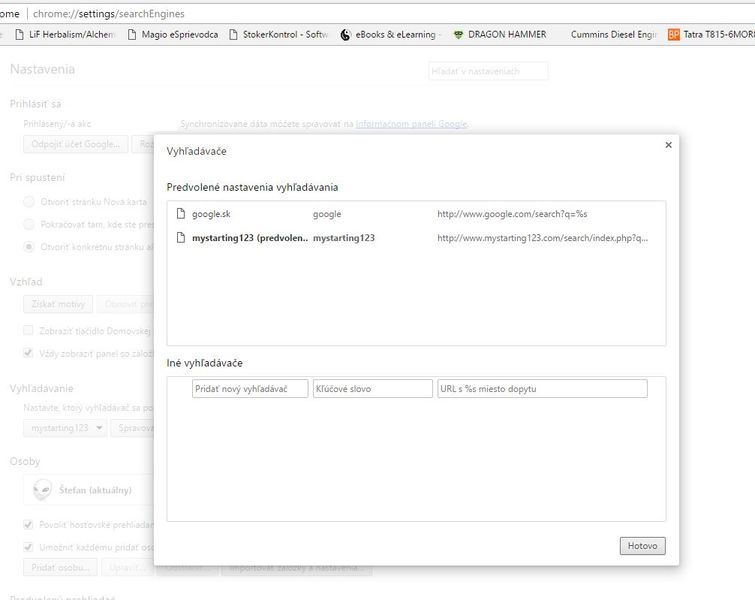Viewport: 755px width, 600px height.
Task: Open the Cummins Diesel Engi bookmark
Action: click(x=613, y=34)
